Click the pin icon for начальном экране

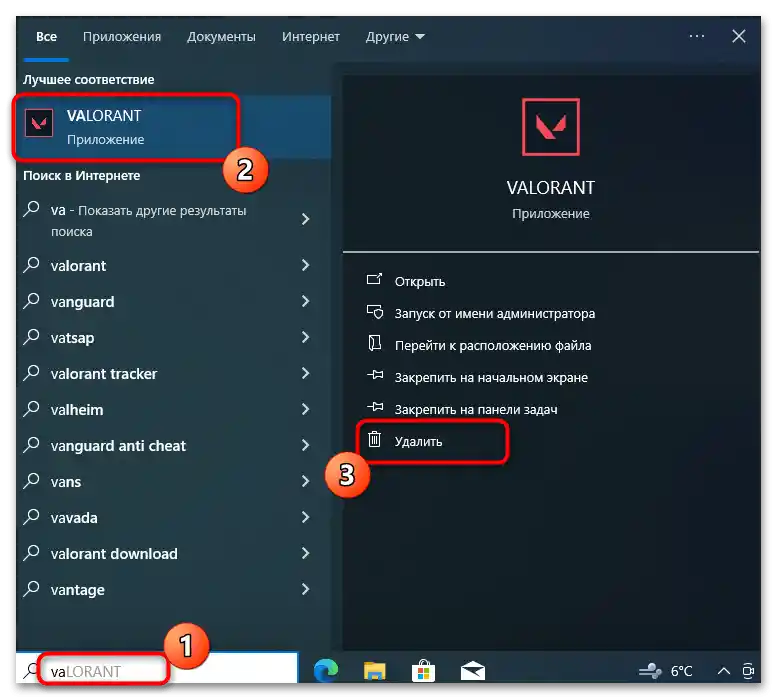[x=375, y=375]
